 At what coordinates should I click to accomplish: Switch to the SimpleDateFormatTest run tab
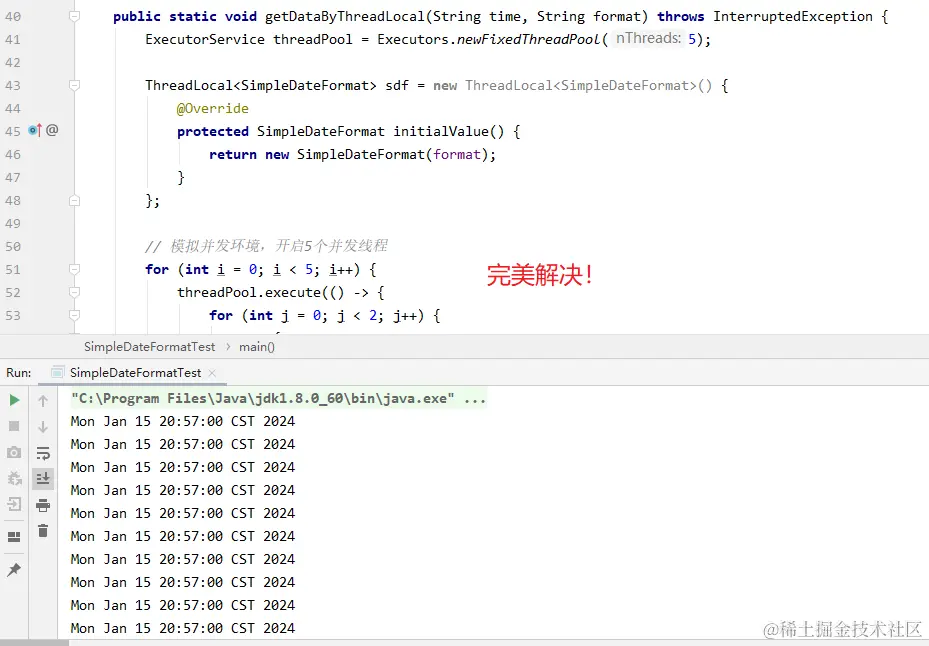[x=133, y=372]
